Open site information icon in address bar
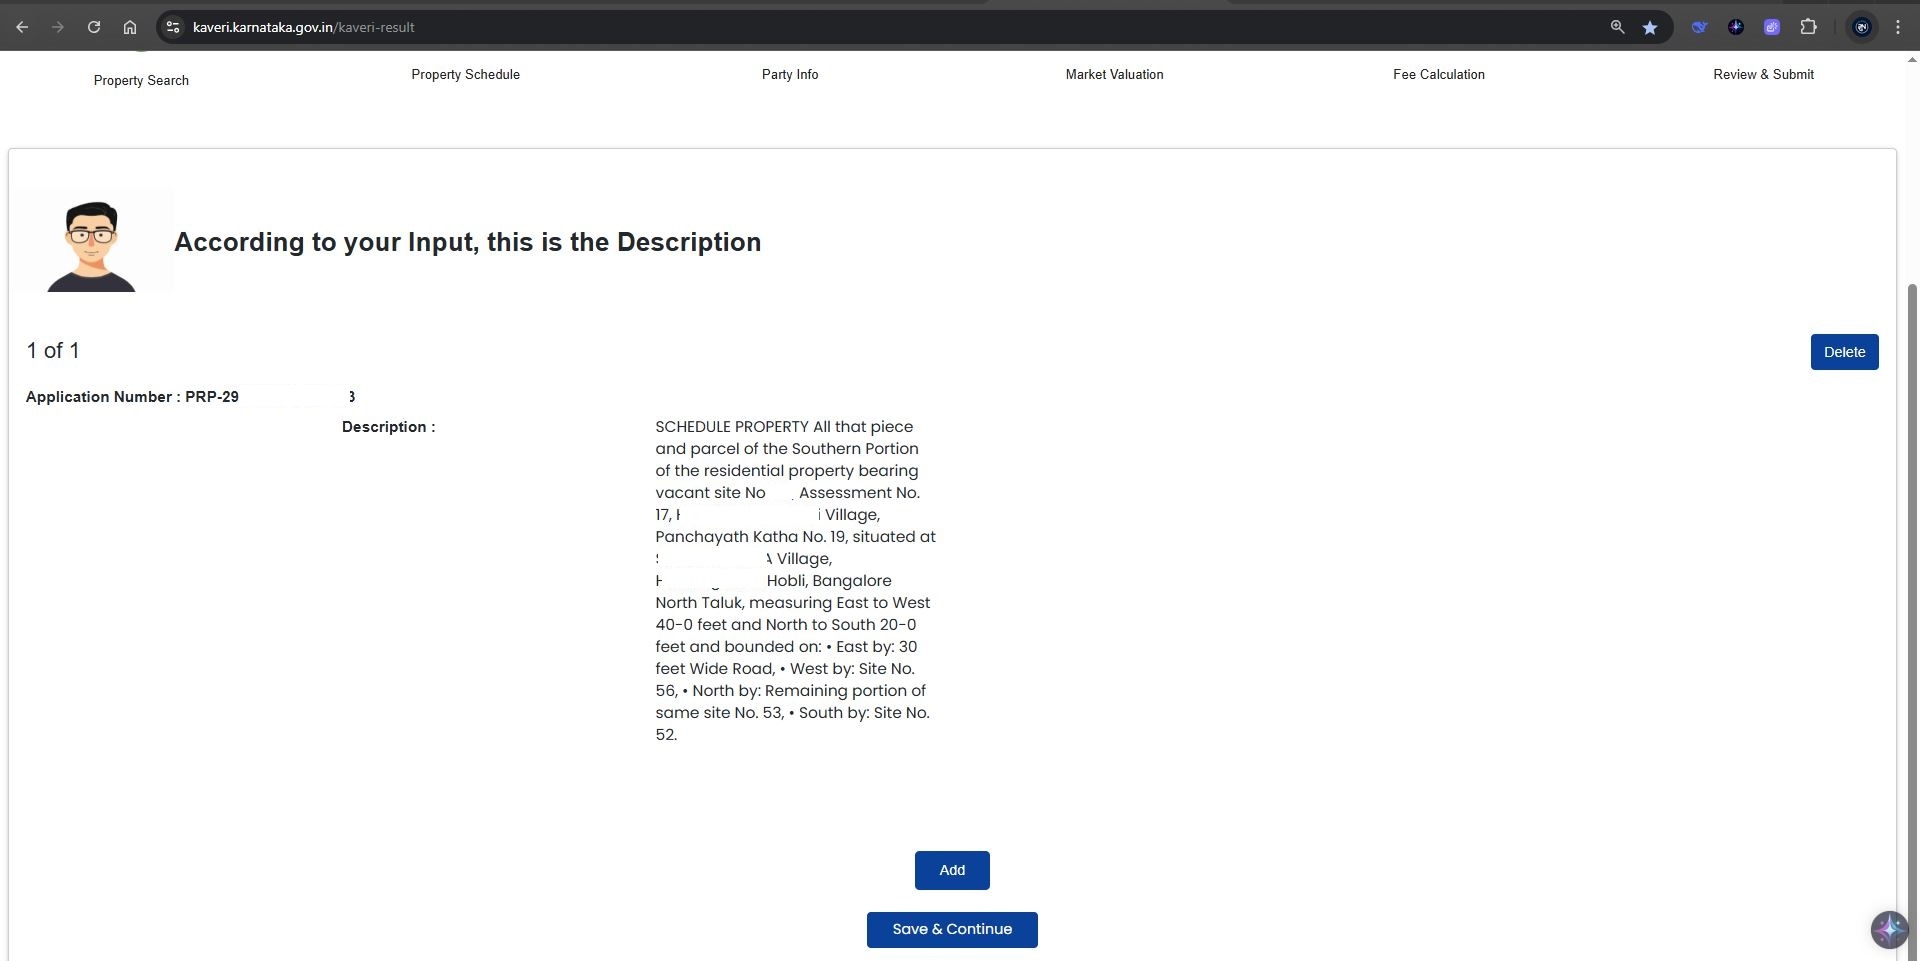This screenshot has width=1920, height=961. coord(173,27)
